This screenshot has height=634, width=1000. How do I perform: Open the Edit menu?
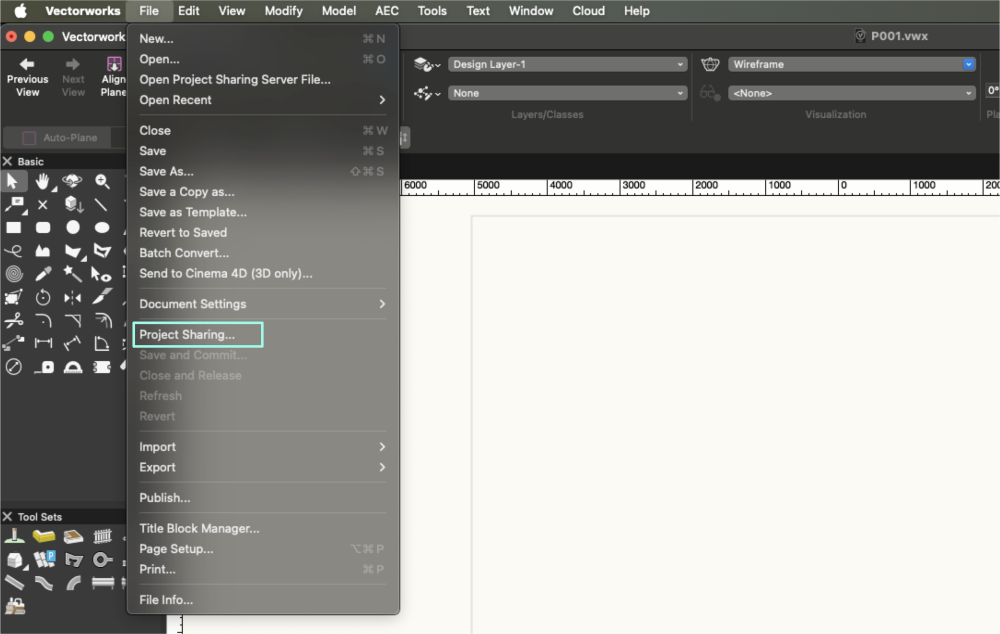188,11
